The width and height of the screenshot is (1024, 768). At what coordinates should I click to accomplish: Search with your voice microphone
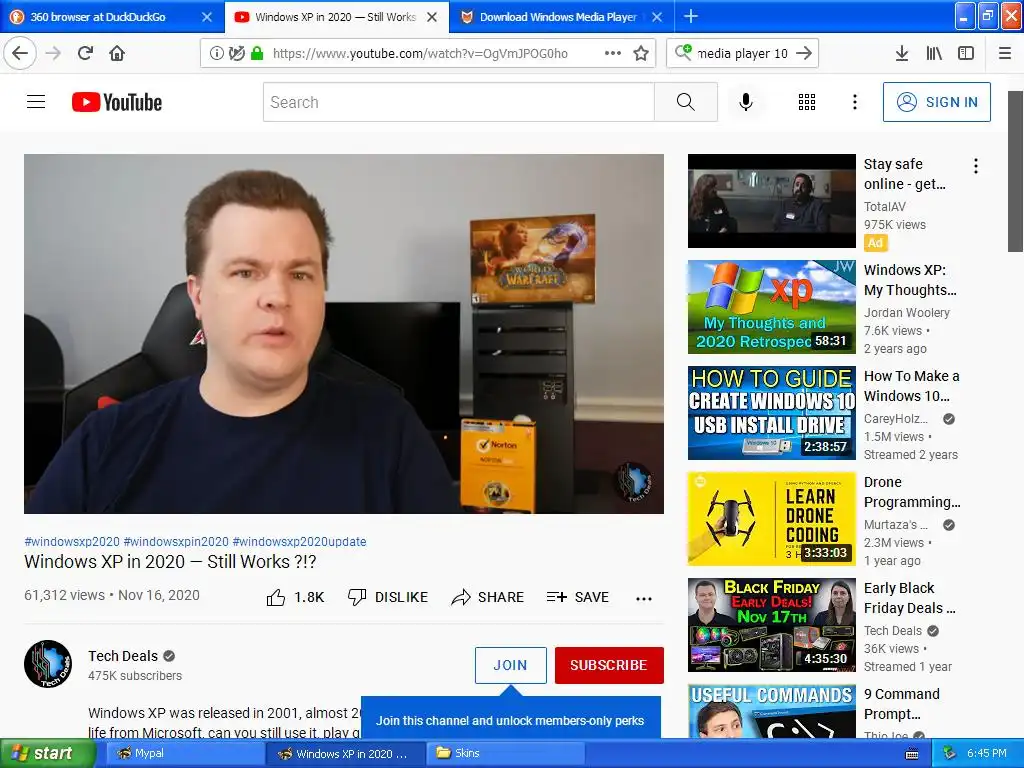tap(746, 102)
